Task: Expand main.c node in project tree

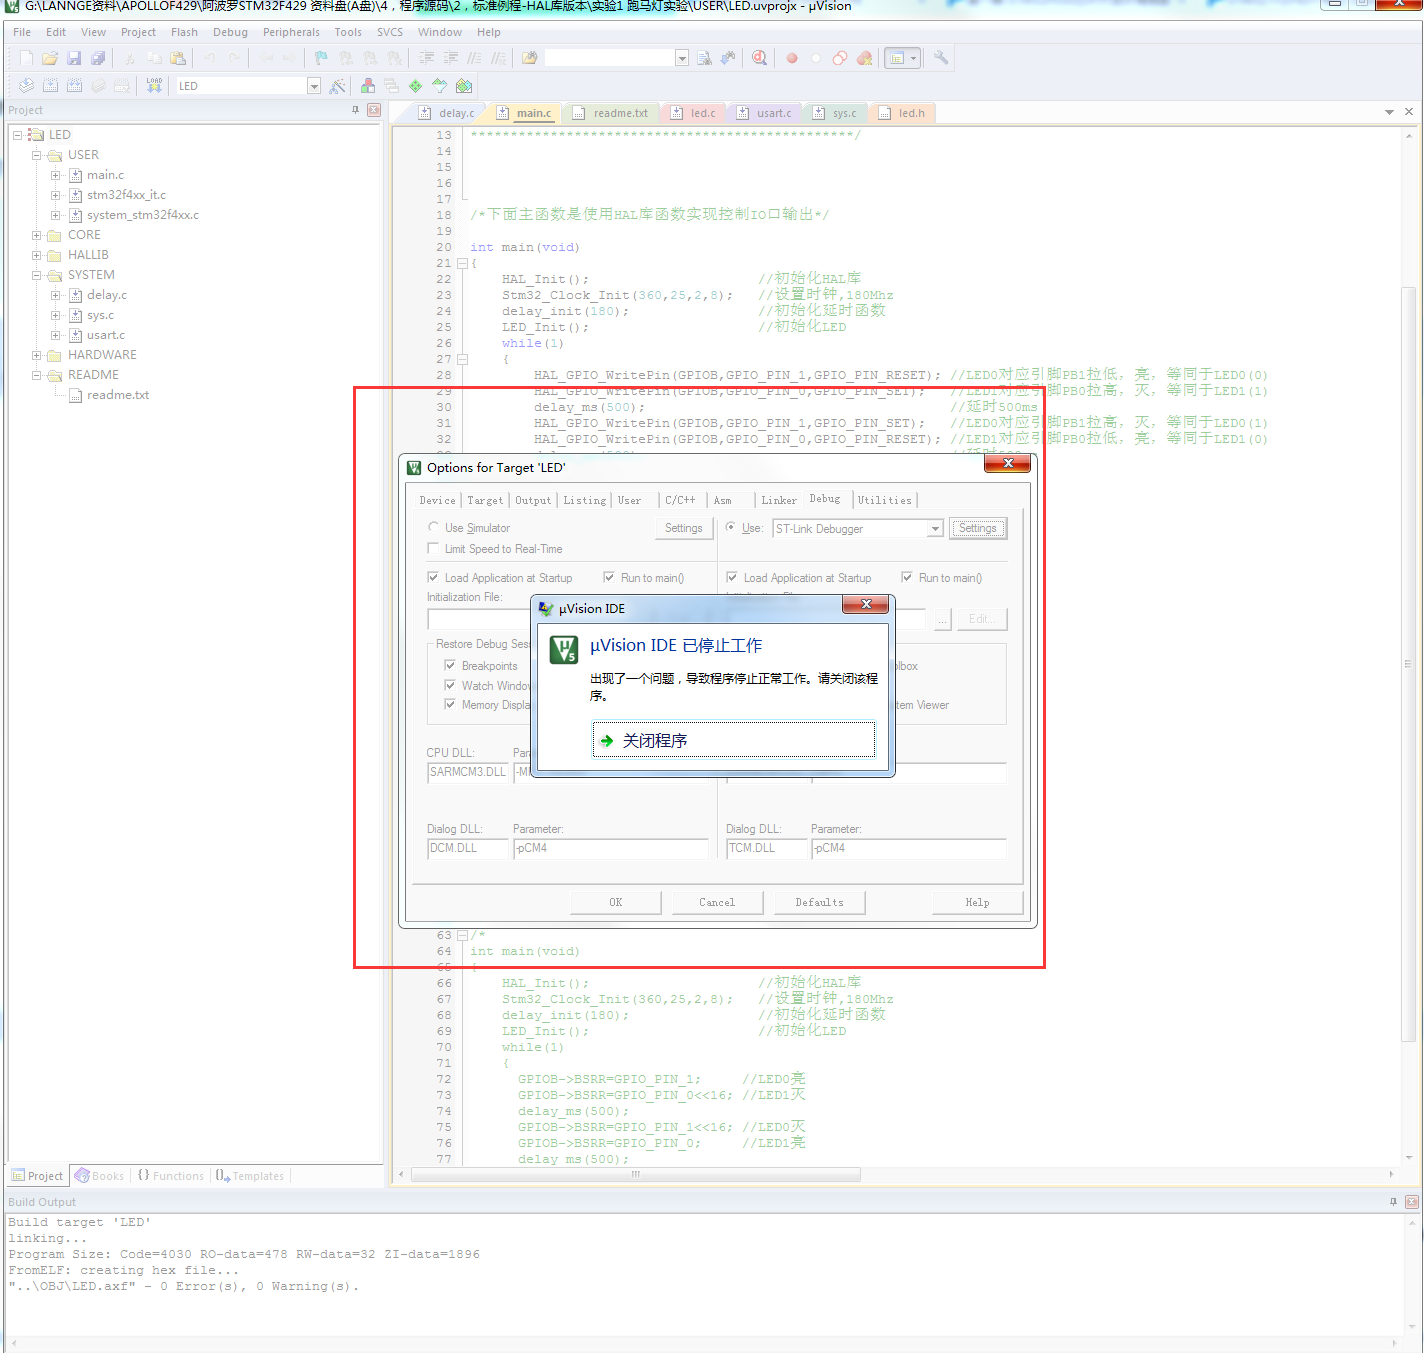Action: 56,175
